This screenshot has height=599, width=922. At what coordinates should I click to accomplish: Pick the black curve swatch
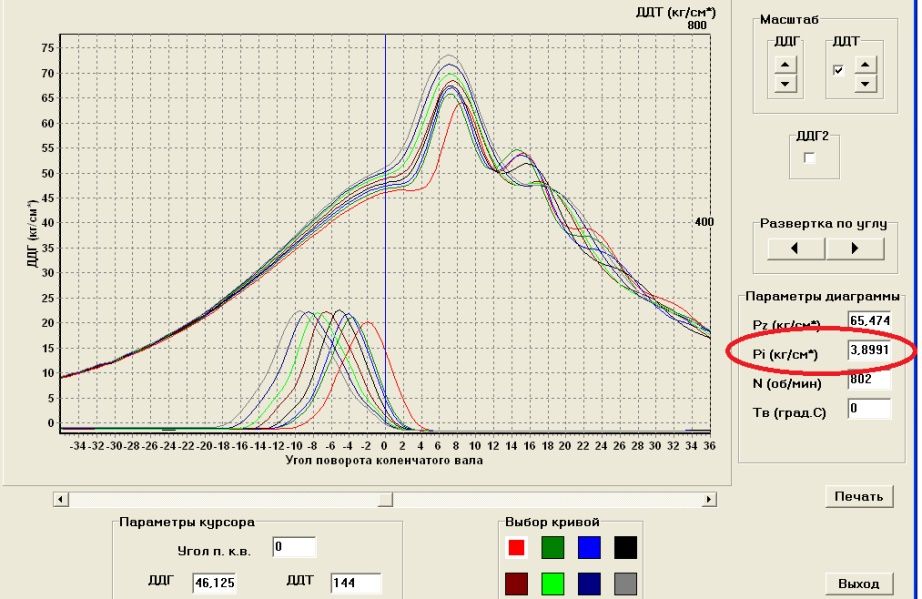(625, 547)
